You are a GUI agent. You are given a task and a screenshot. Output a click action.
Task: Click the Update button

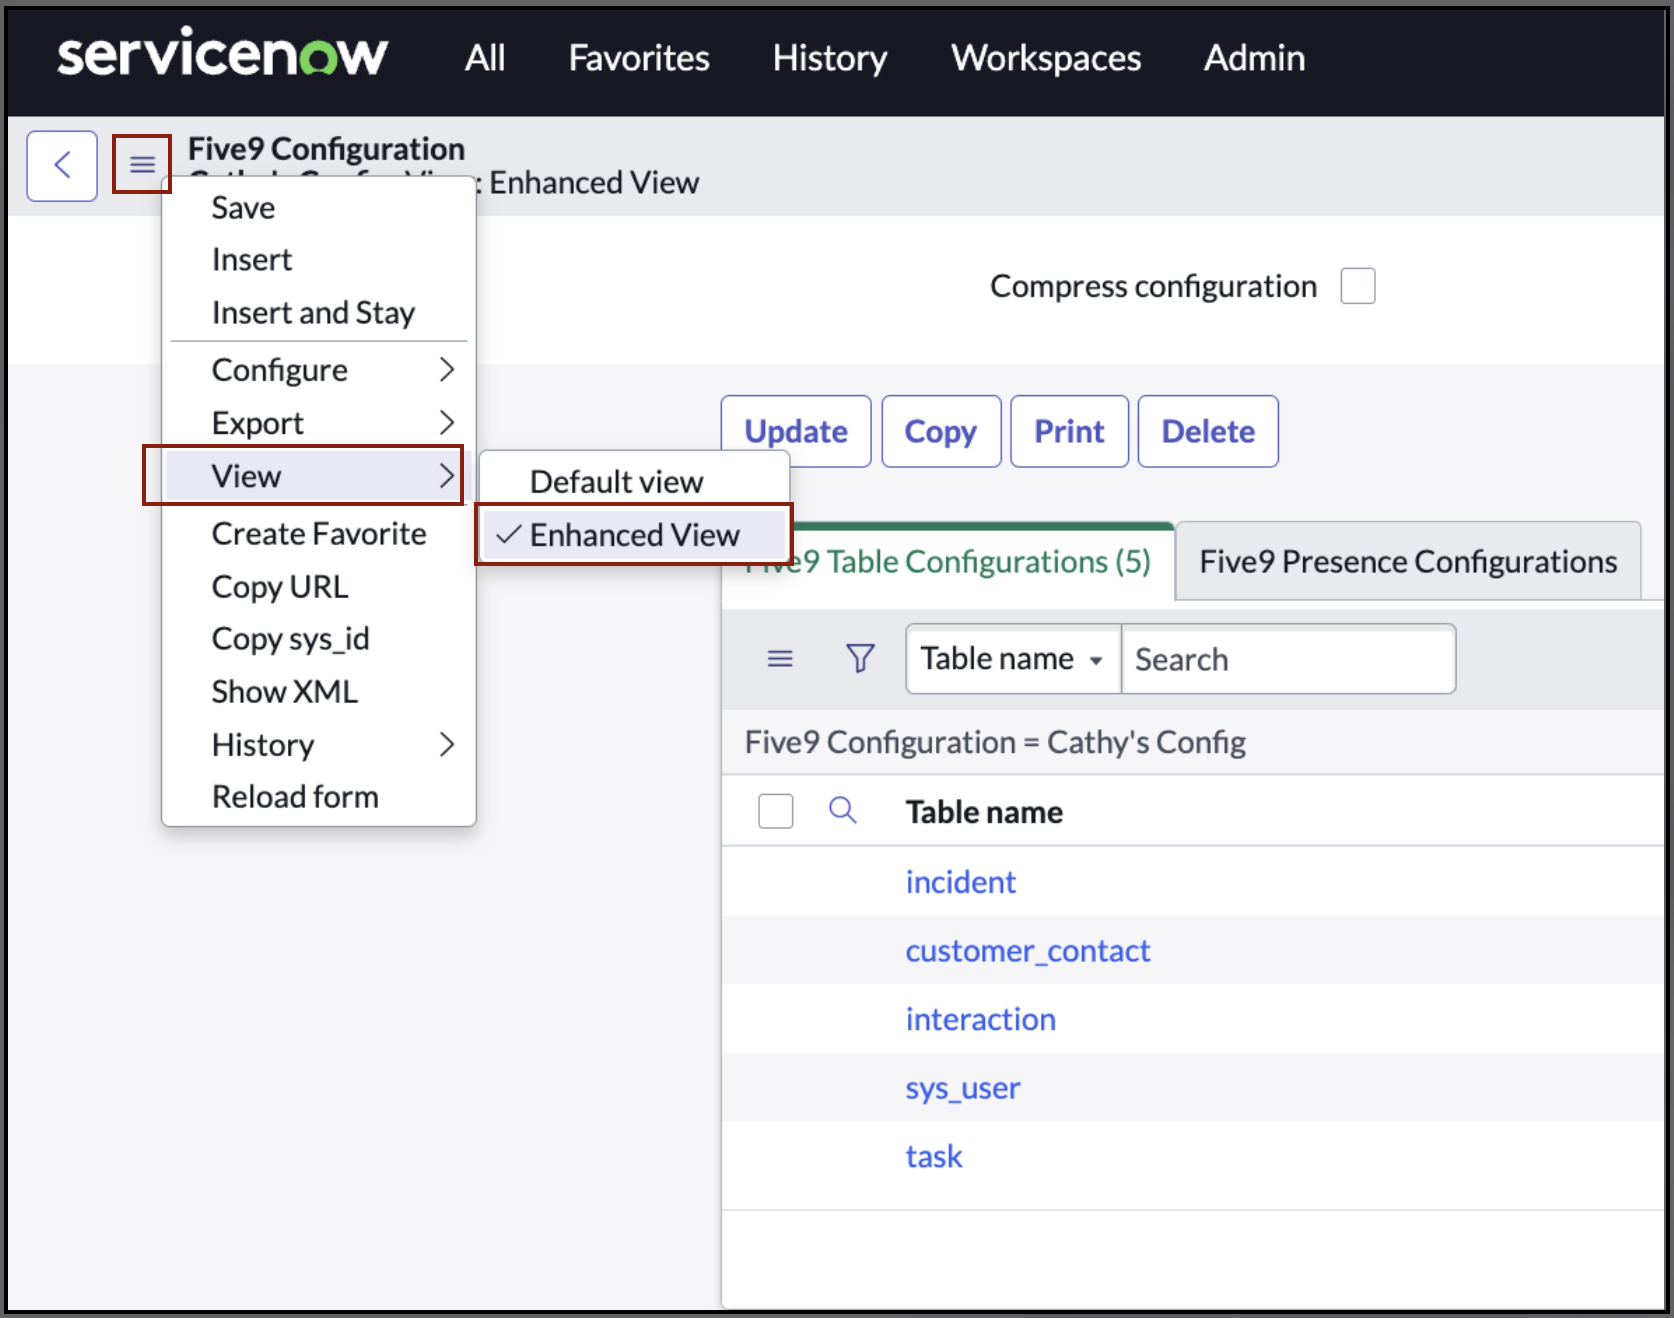click(x=796, y=431)
